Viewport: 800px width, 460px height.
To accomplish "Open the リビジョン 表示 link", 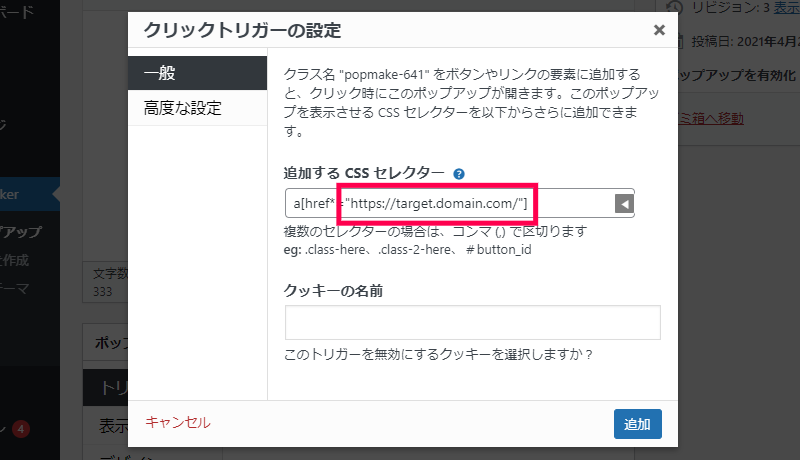I will 786,8.
